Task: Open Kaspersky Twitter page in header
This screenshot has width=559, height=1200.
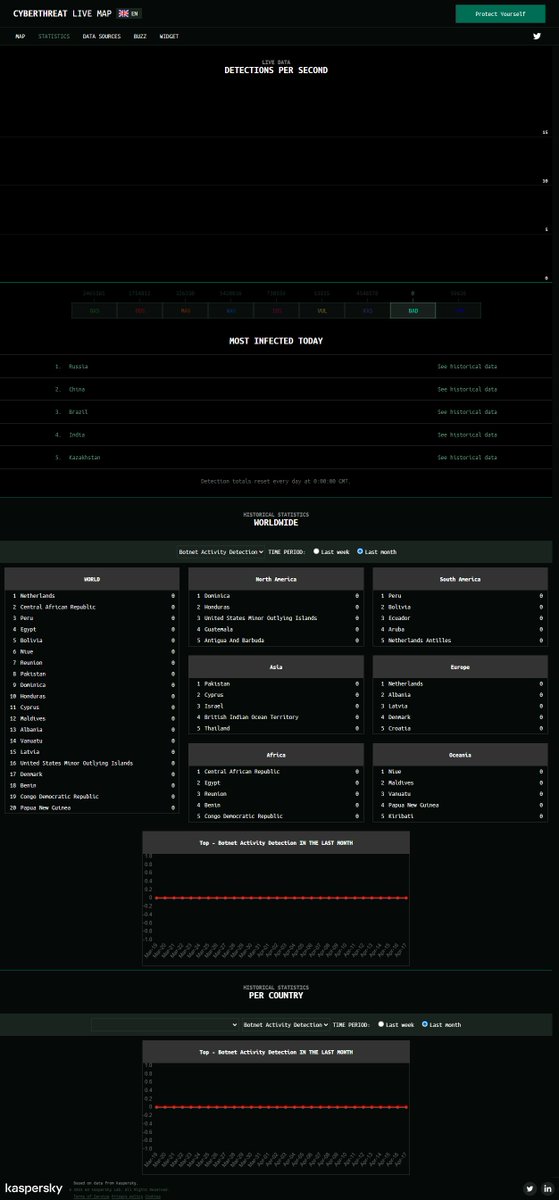Action: (537, 36)
